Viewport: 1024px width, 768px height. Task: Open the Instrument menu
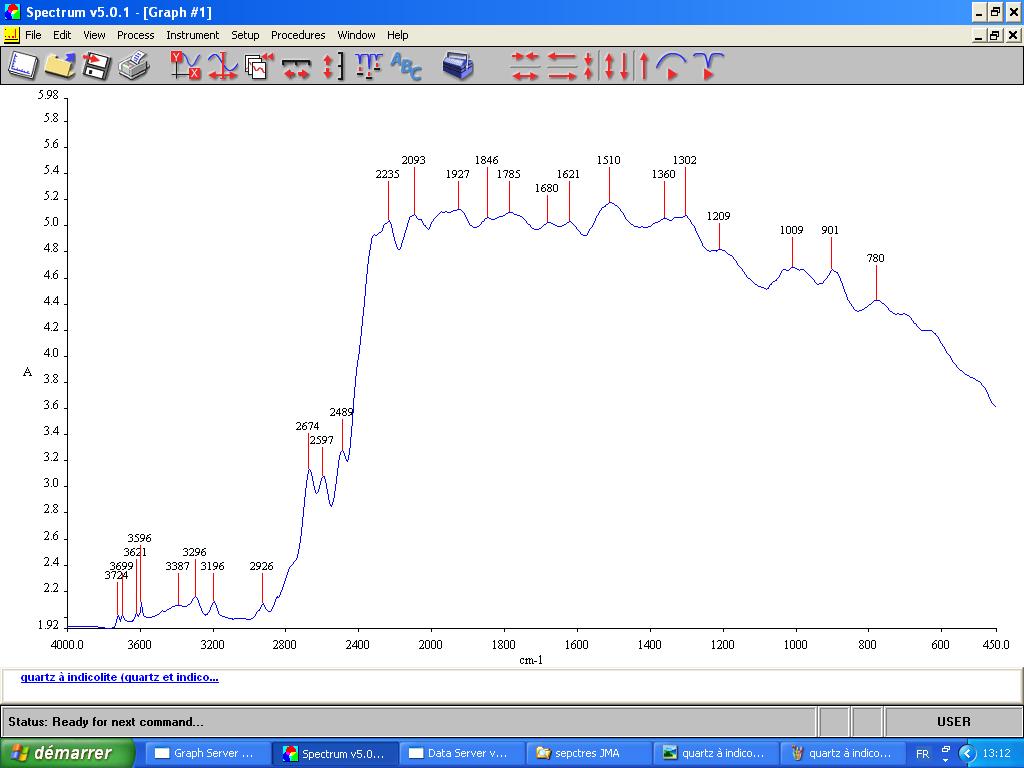(x=192, y=35)
